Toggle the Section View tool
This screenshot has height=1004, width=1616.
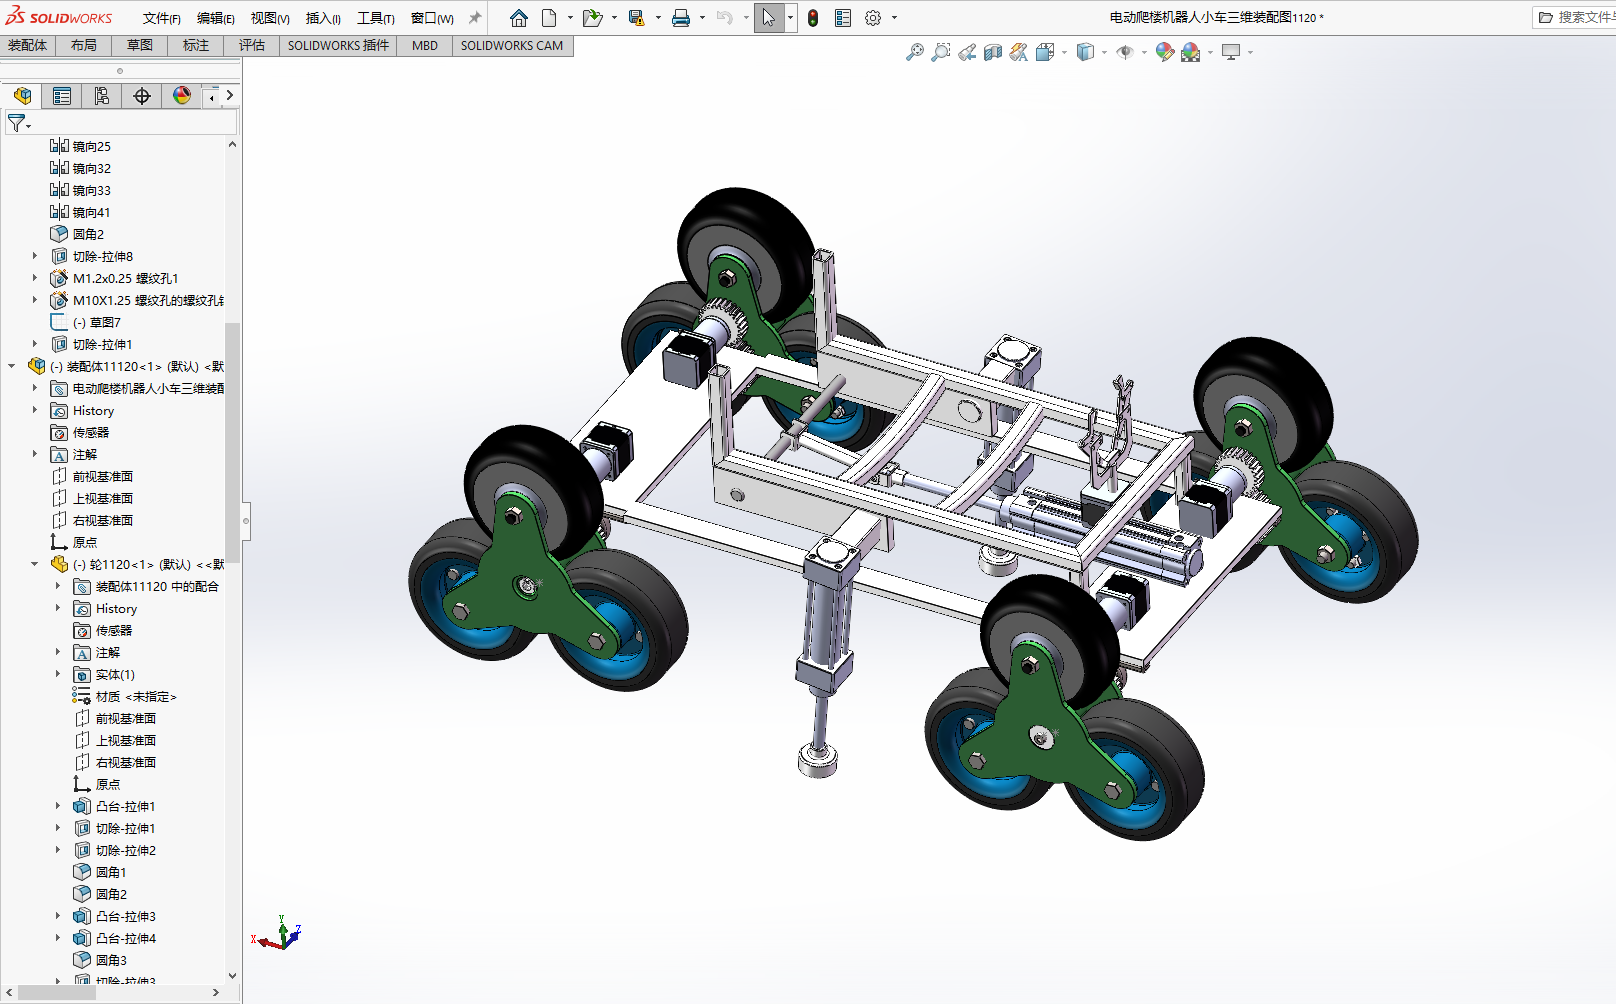click(x=993, y=52)
